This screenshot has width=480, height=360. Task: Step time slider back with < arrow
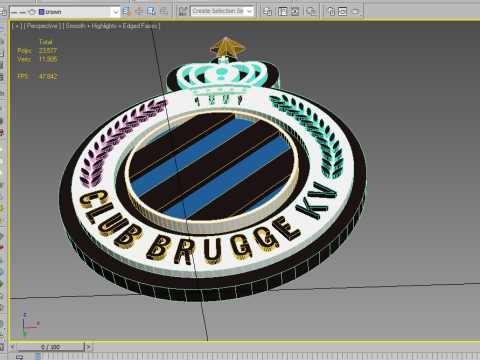click(x=13, y=347)
